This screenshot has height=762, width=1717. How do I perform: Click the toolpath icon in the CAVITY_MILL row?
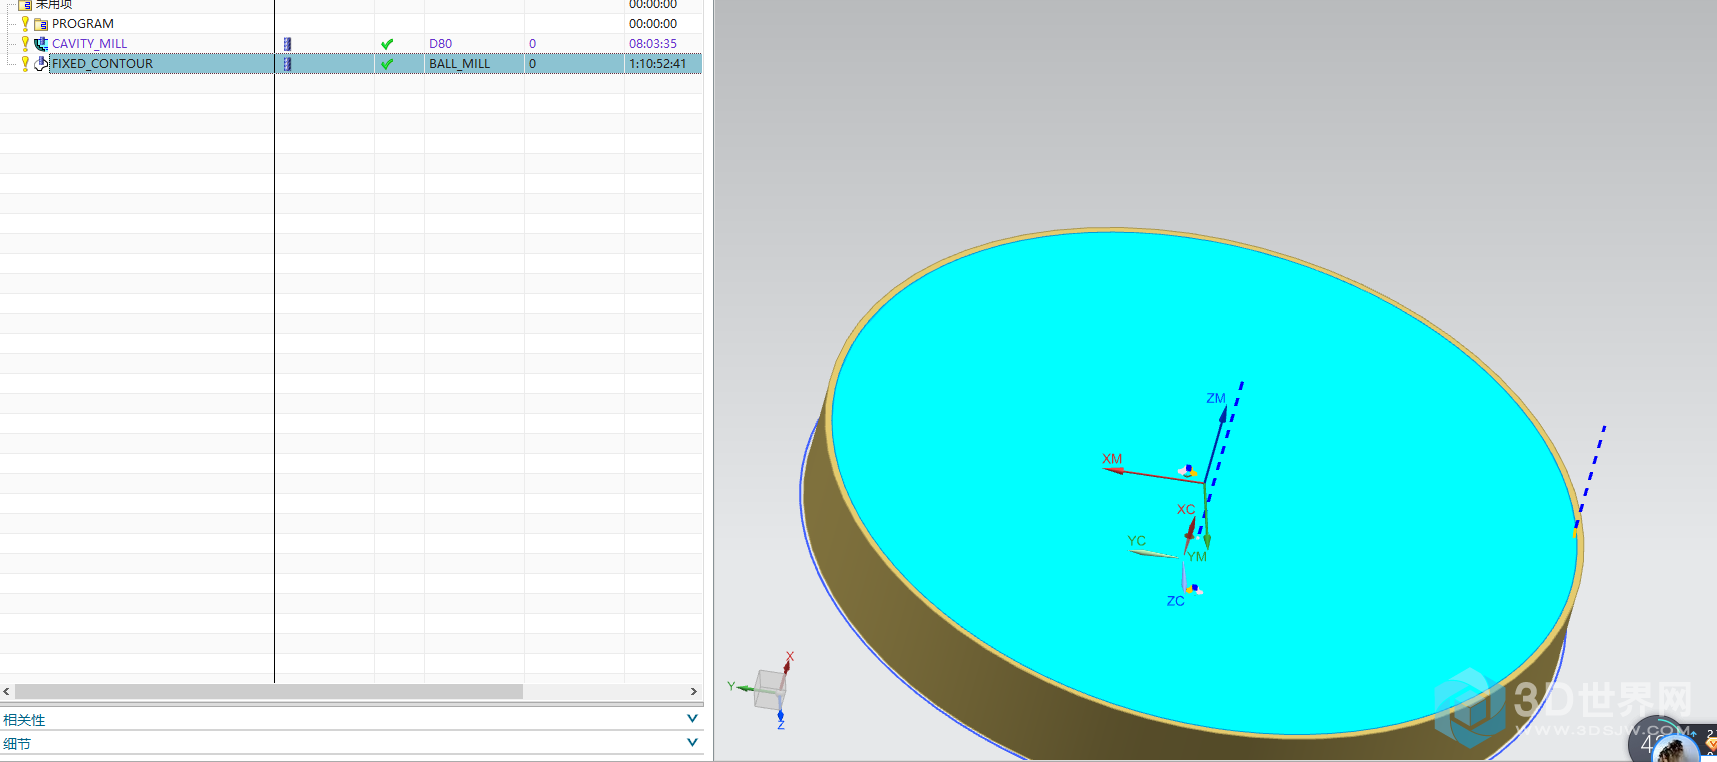pos(287,44)
